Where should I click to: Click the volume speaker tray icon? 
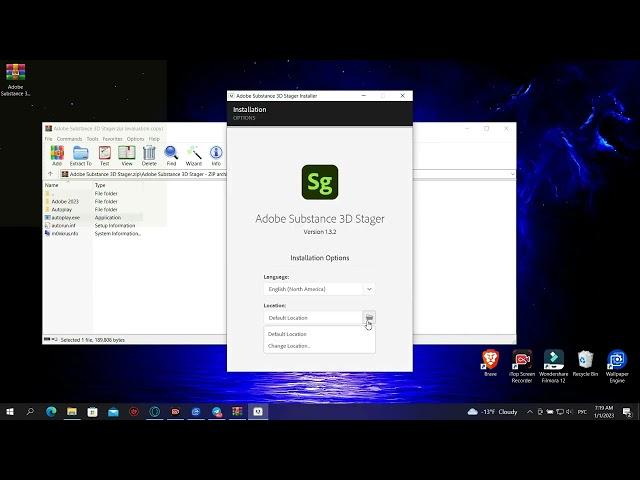click(x=569, y=412)
